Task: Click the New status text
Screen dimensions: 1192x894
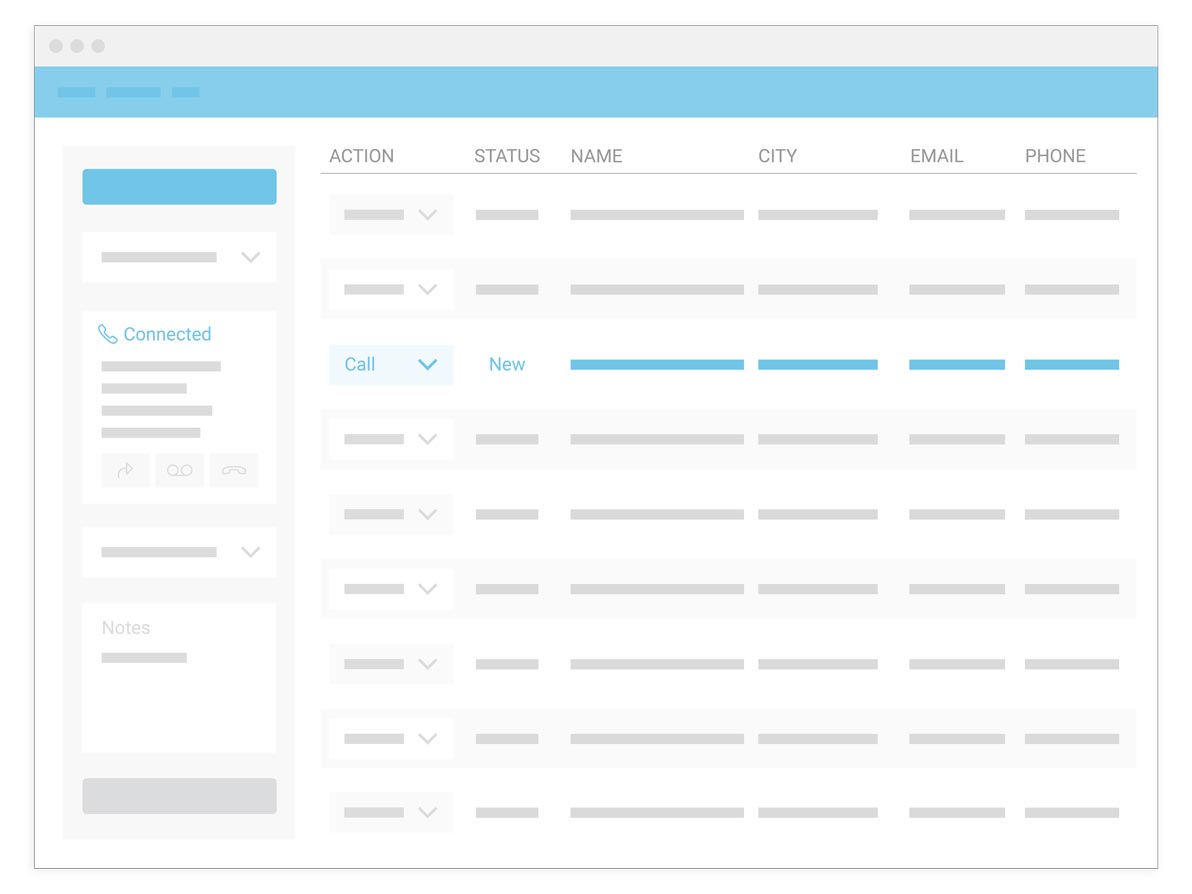Action: (x=507, y=365)
